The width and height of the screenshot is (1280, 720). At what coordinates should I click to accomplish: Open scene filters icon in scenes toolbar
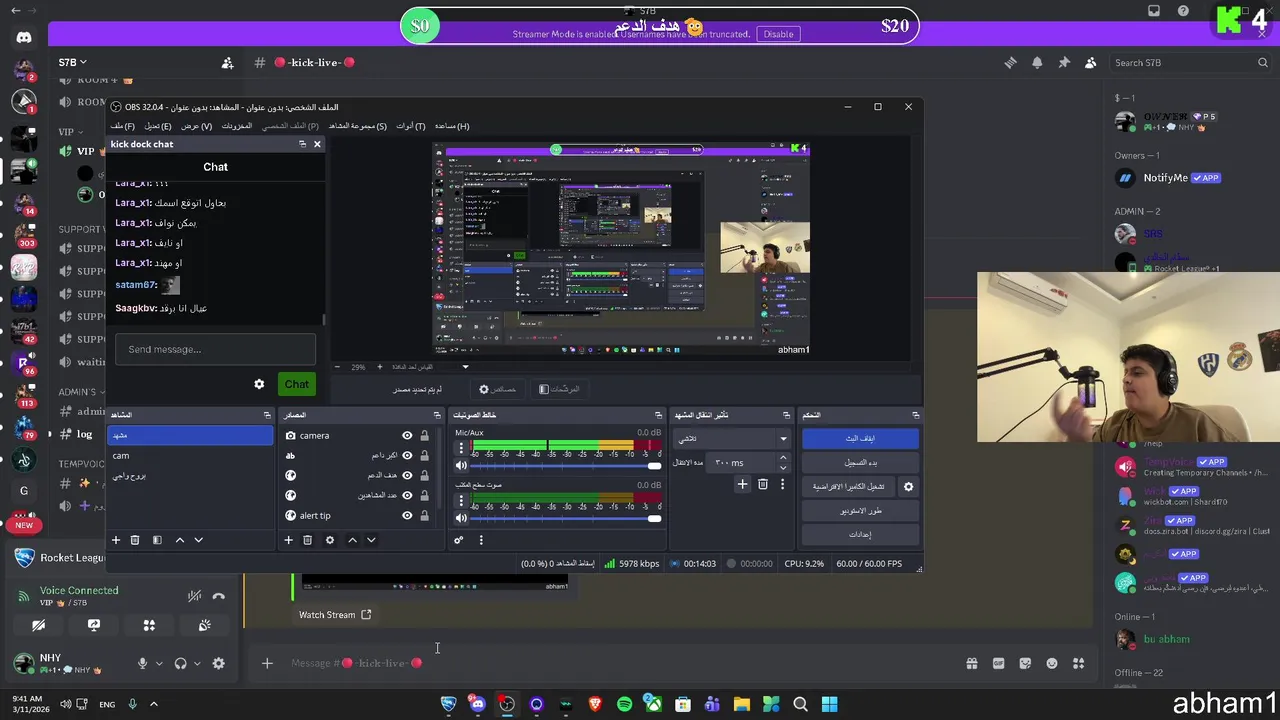[157, 540]
